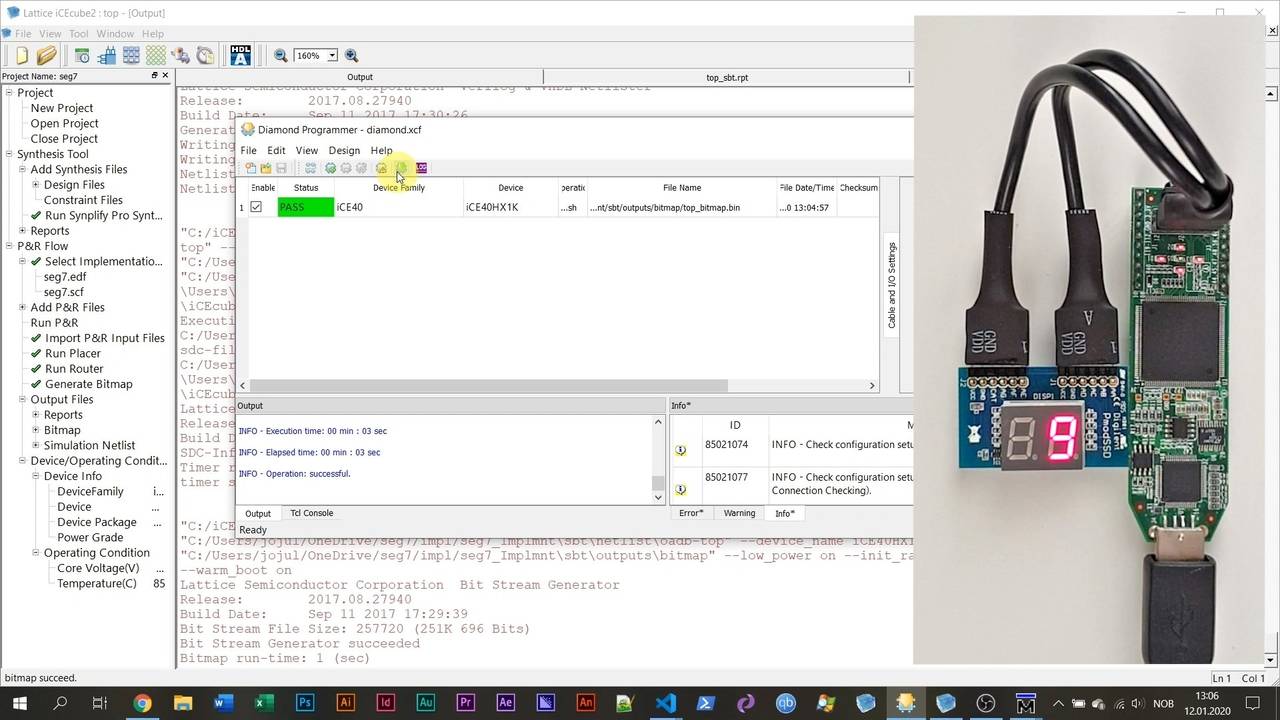Expand the Bitmap node under Output Files

pos(36,430)
